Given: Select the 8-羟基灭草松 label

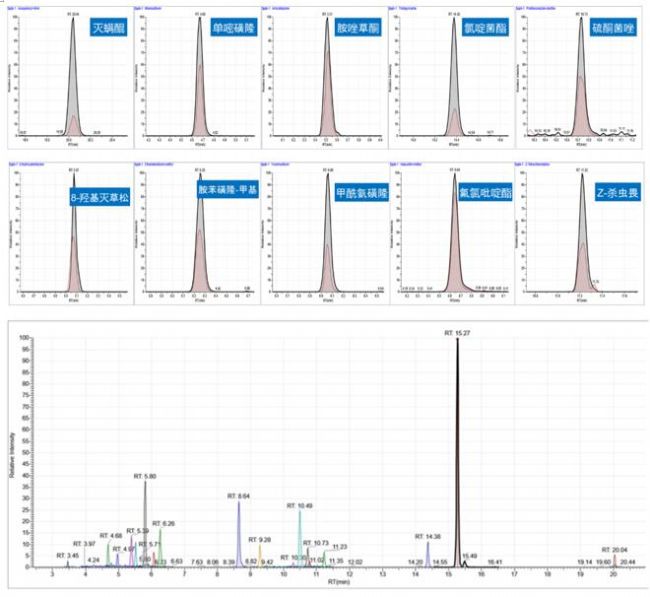Looking at the screenshot, I should [x=102, y=196].
